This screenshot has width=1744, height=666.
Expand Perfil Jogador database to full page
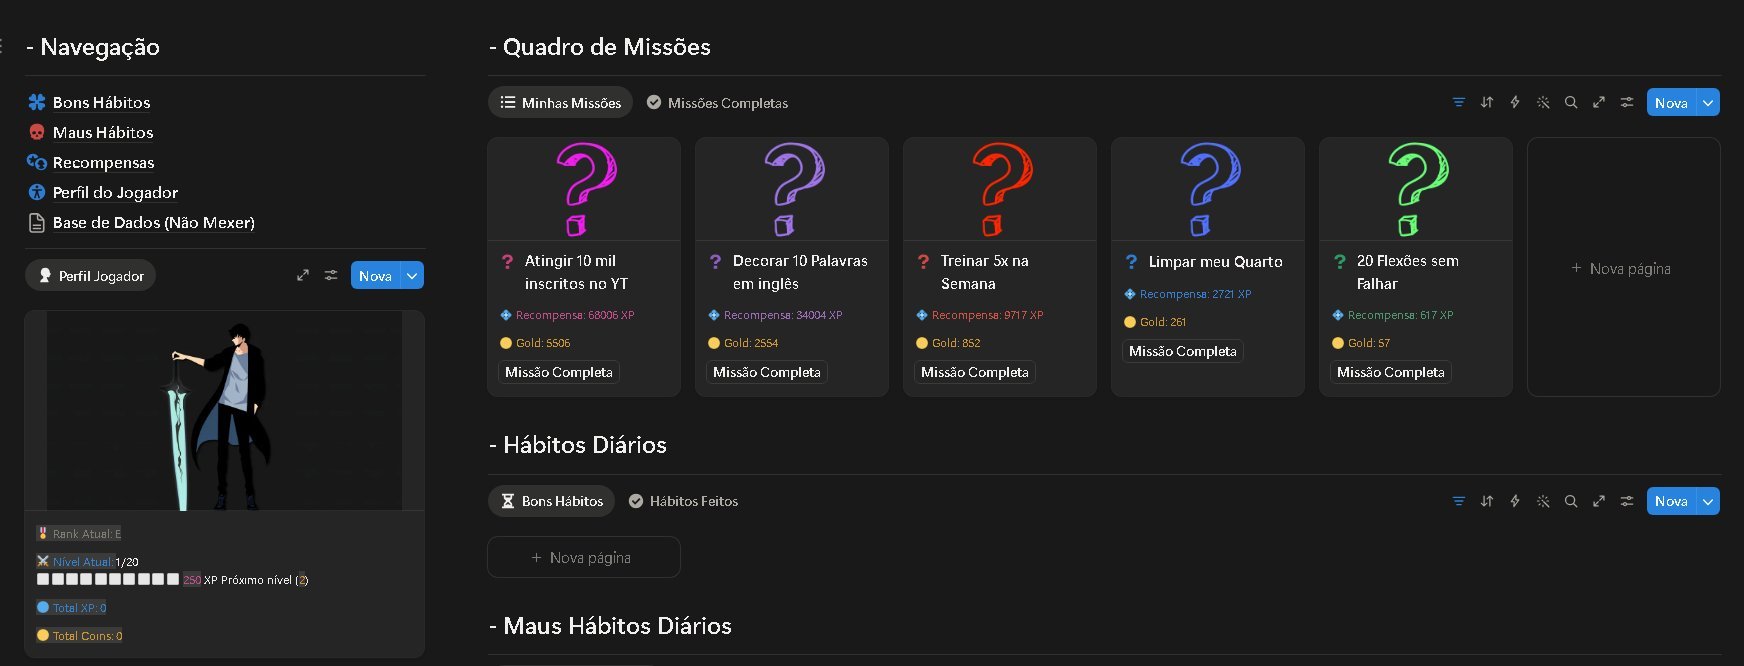point(303,276)
